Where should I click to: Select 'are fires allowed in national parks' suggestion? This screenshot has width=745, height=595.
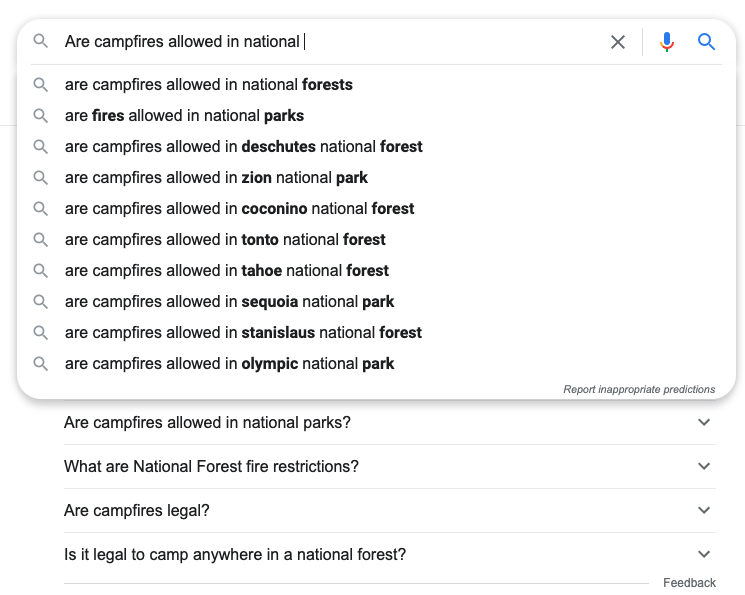click(x=184, y=116)
